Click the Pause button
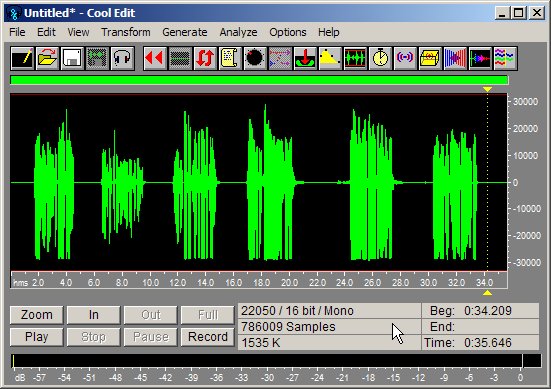 coord(151,337)
